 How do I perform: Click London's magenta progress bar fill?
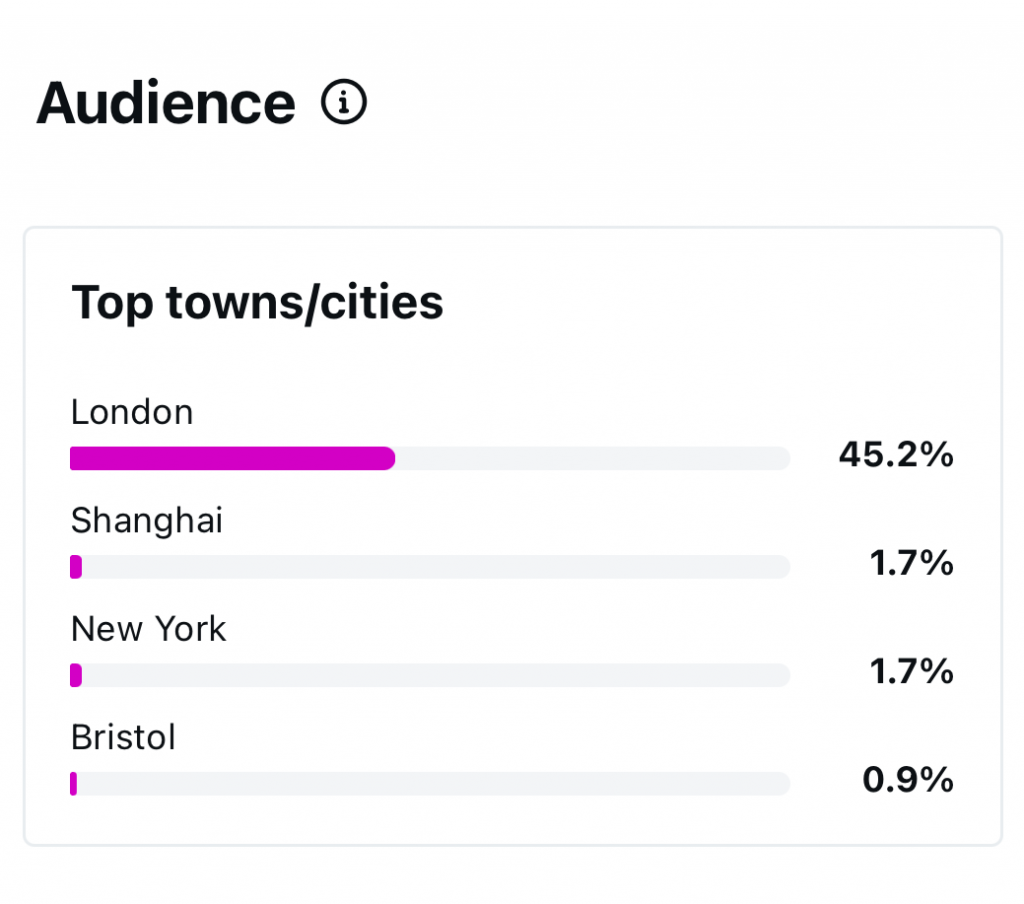[232, 459]
